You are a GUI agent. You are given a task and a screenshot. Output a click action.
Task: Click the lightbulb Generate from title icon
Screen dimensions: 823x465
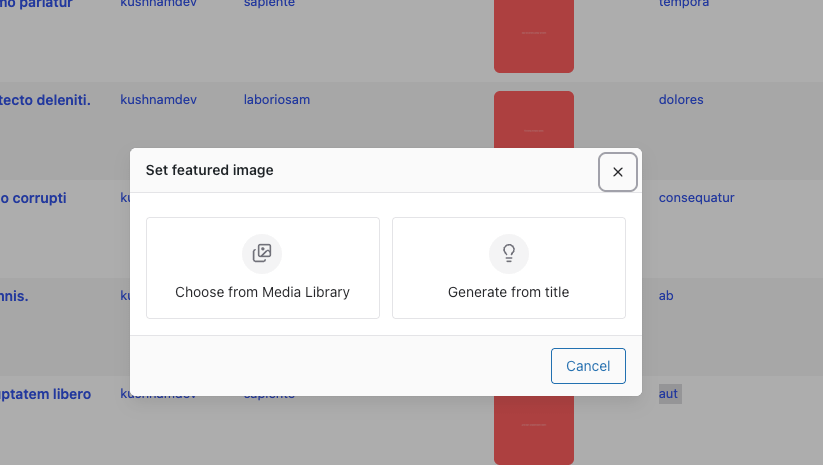click(x=508, y=253)
